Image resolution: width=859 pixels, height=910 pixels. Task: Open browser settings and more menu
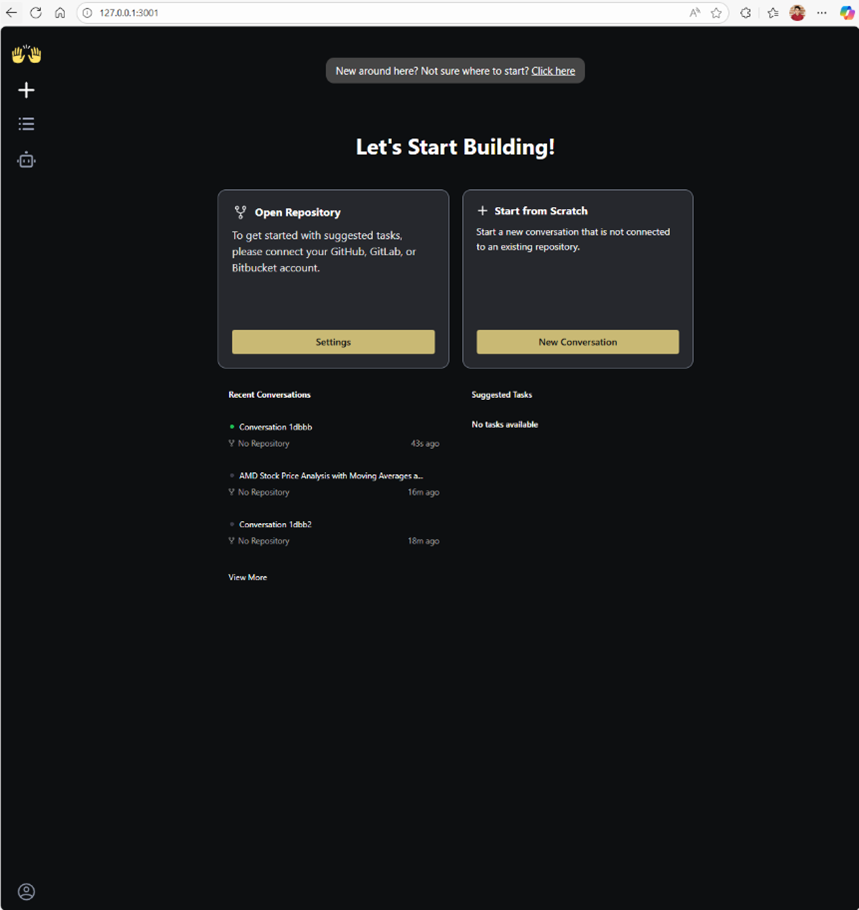822,13
